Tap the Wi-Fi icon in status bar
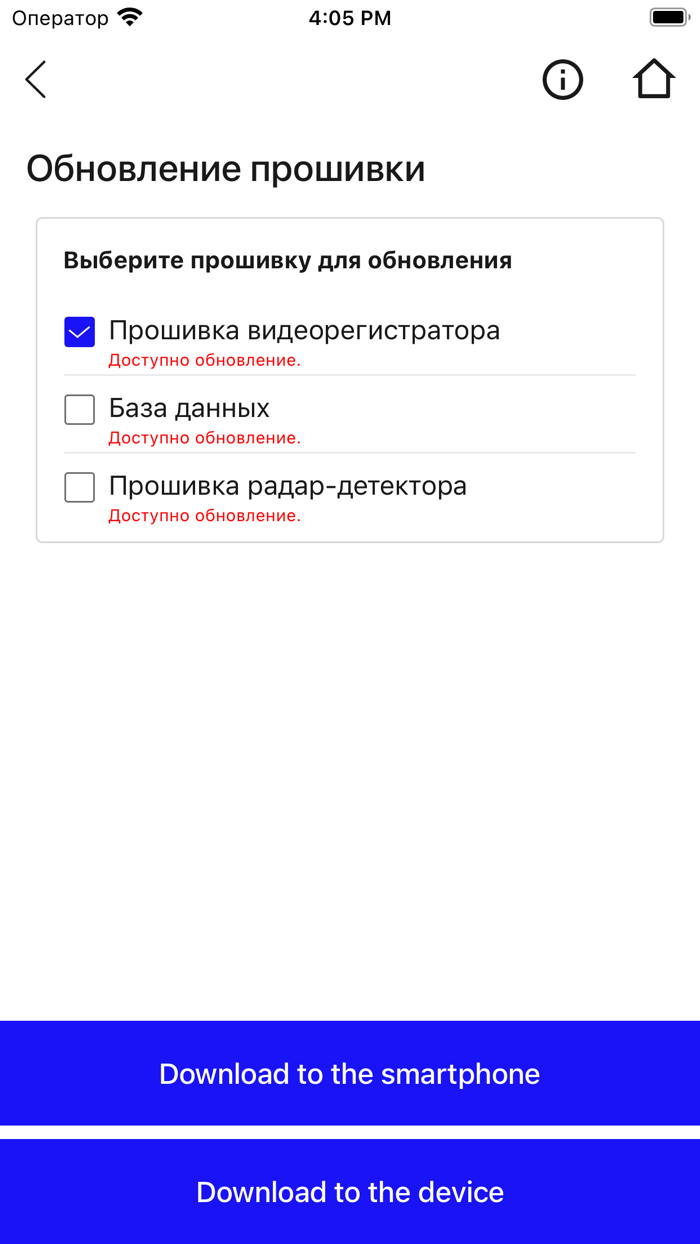The image size is (700, 1244). click(x=128, y=16)
